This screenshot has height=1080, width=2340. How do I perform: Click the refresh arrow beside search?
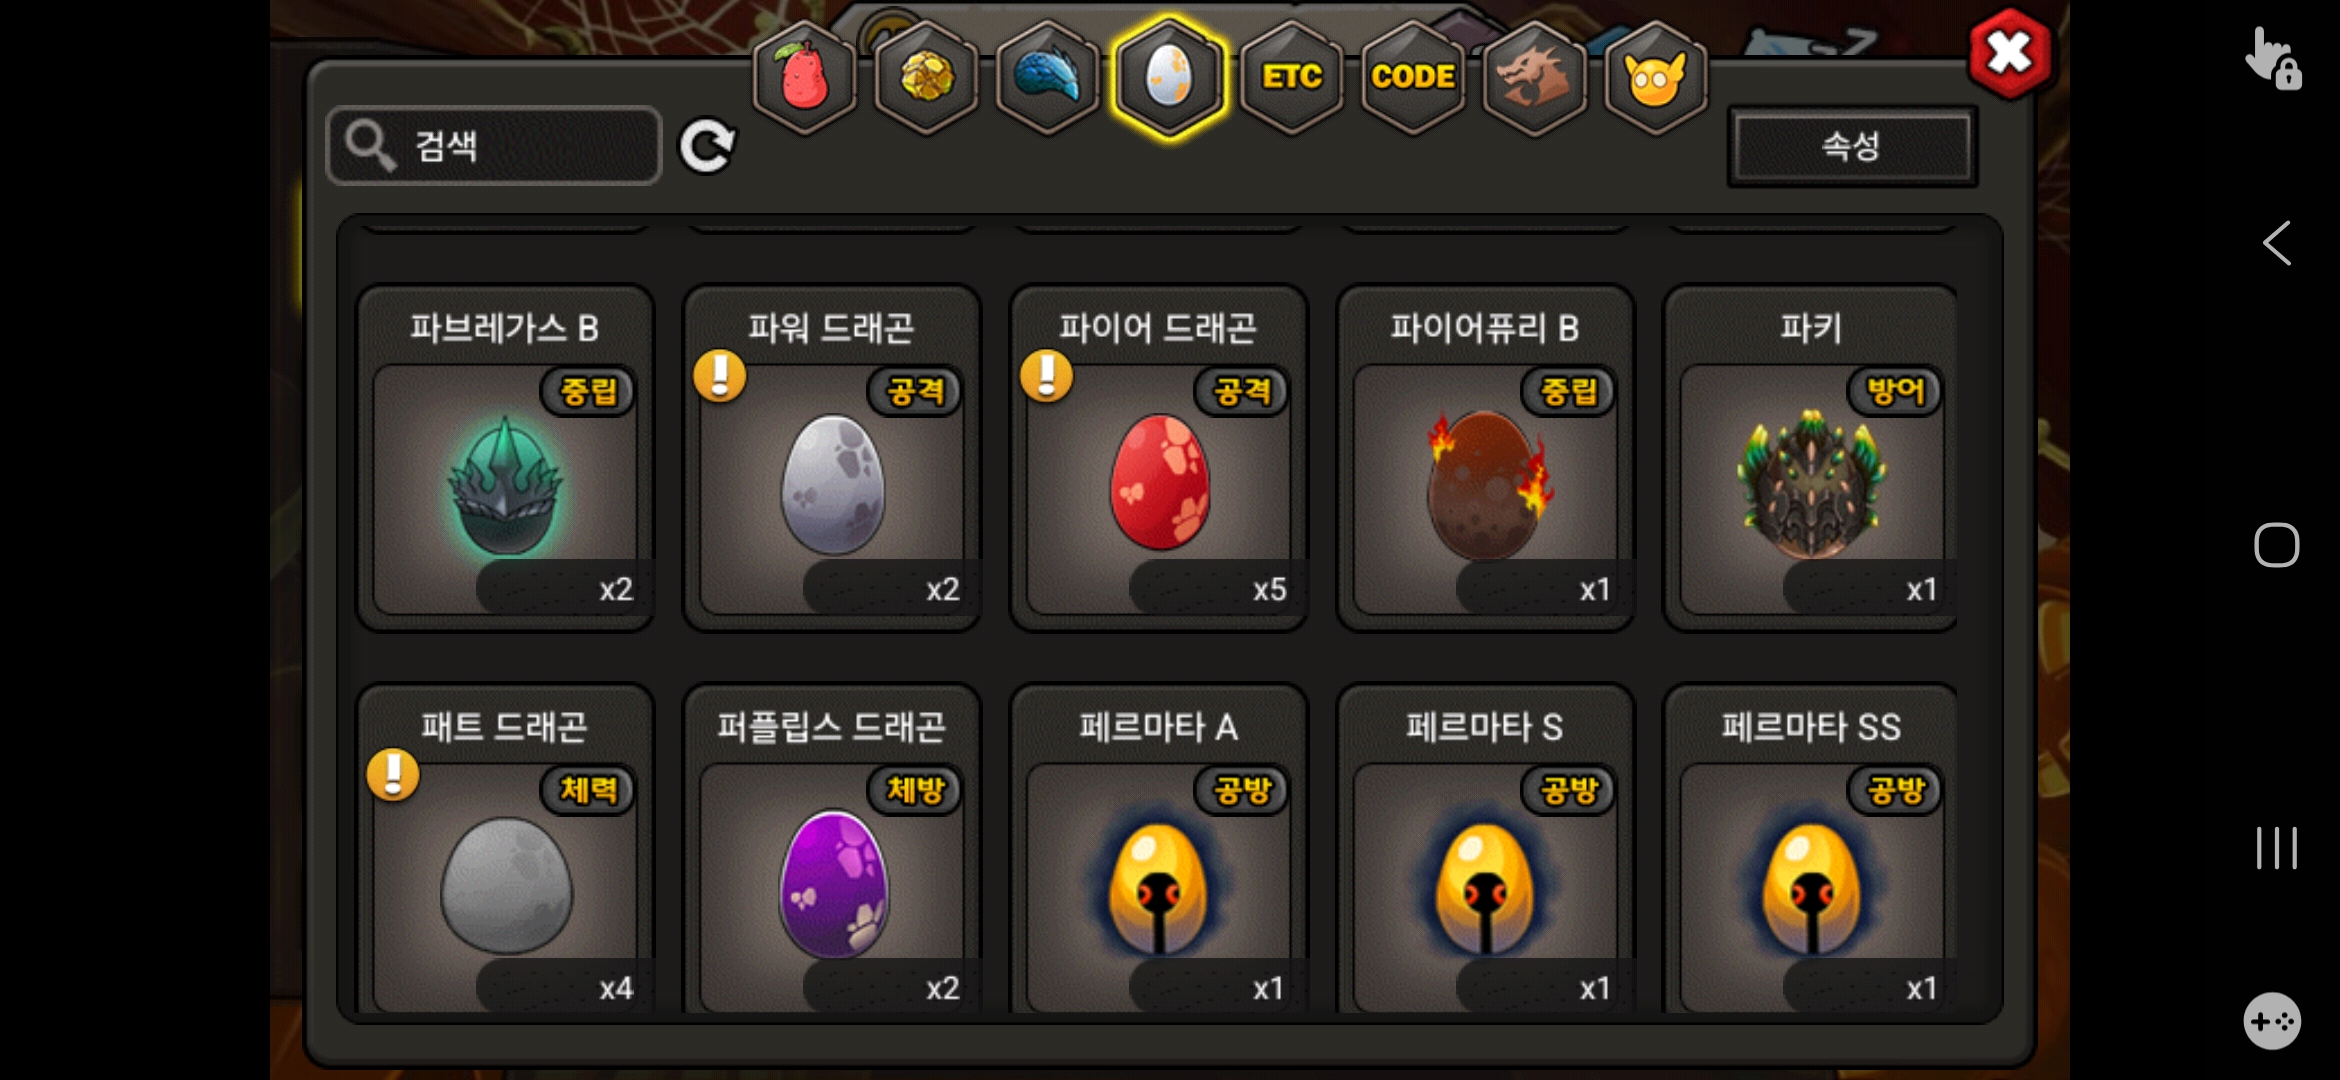707,147
